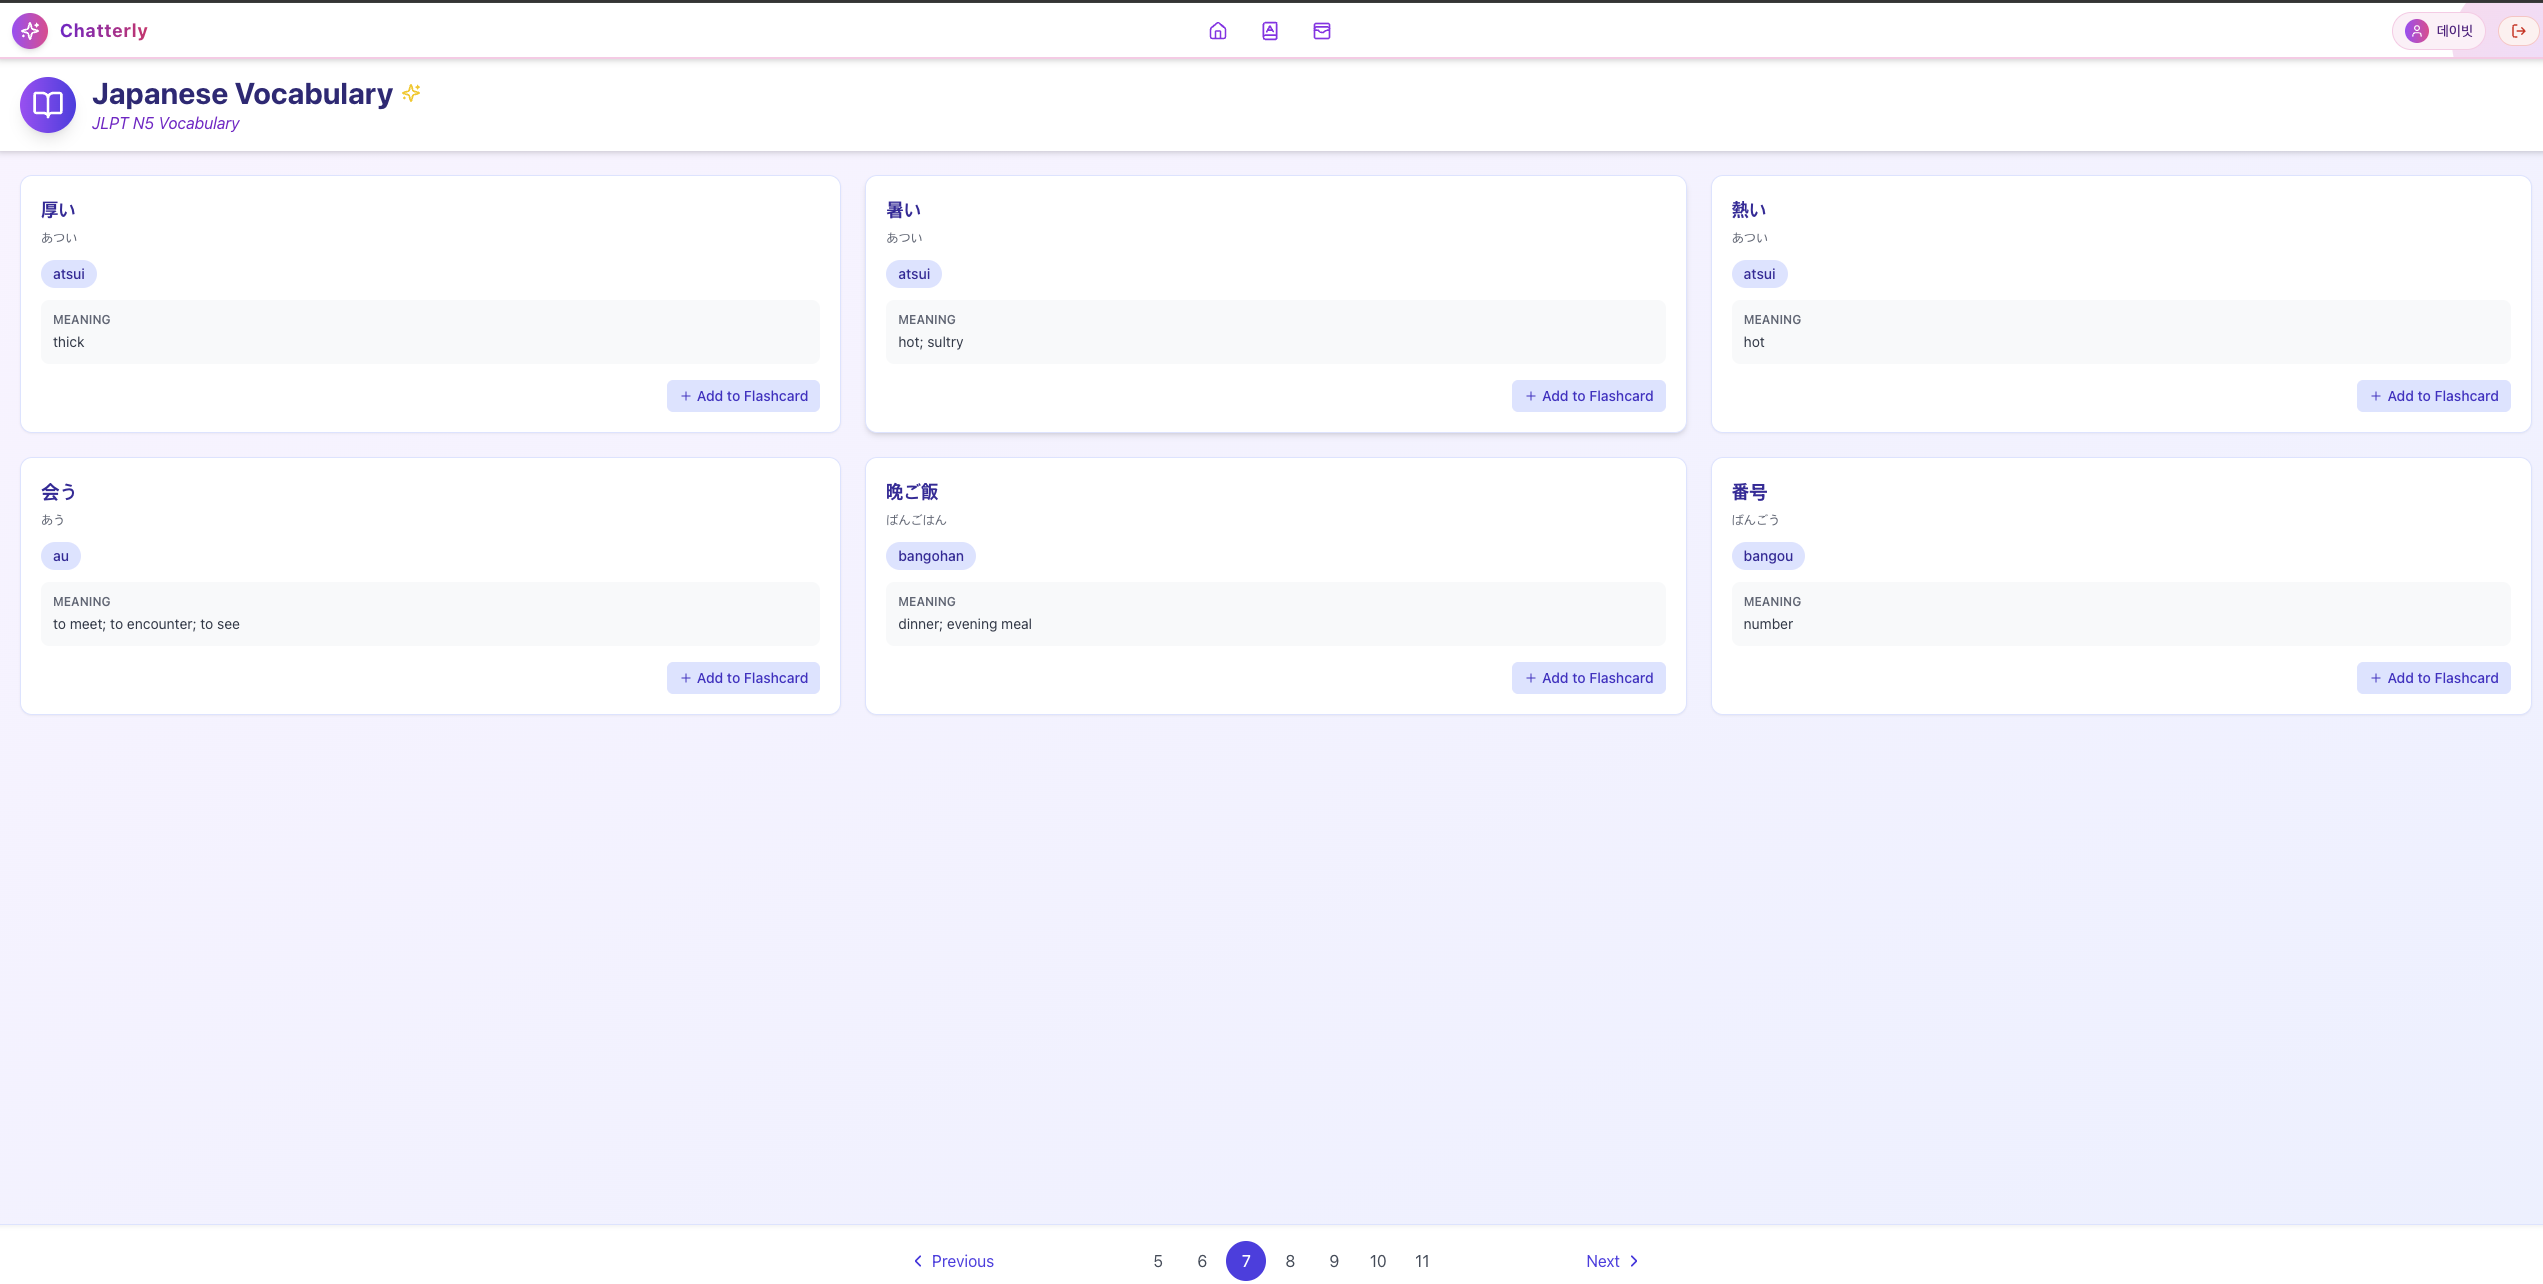Add 番号 (number) to flashcards

coord(2433,678)
